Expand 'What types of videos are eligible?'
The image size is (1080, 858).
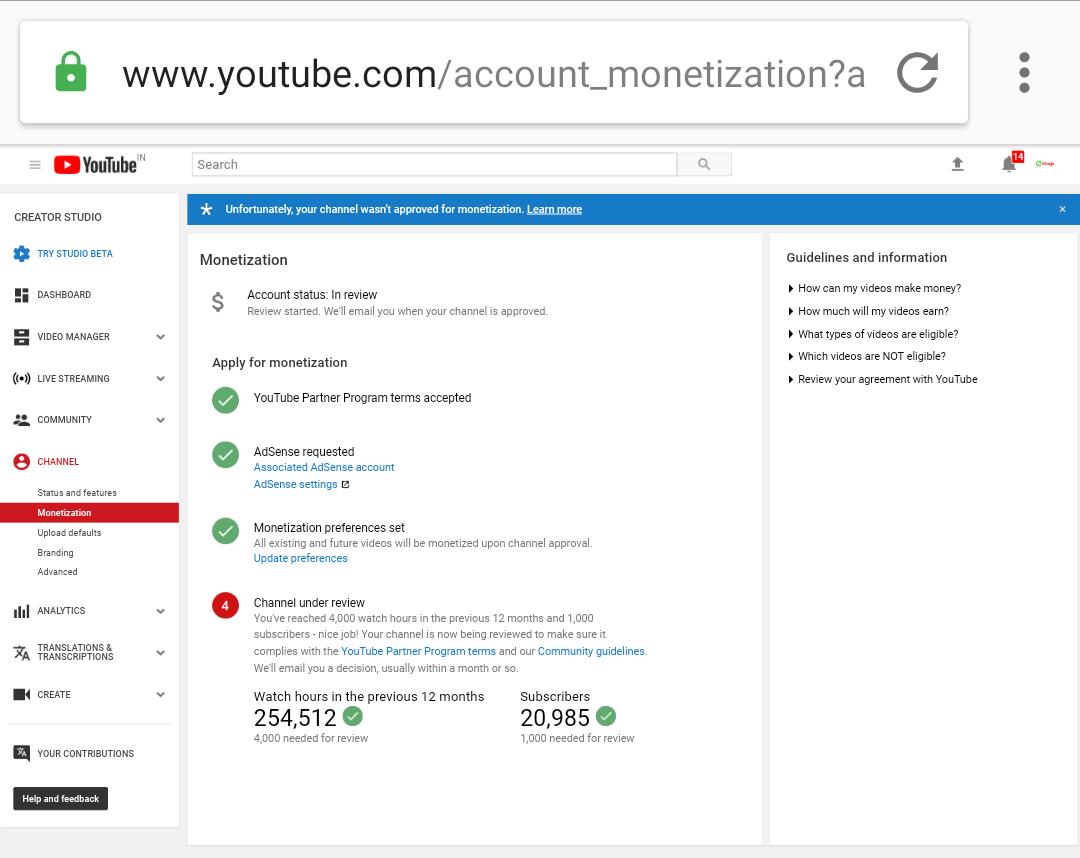[873, 334]
